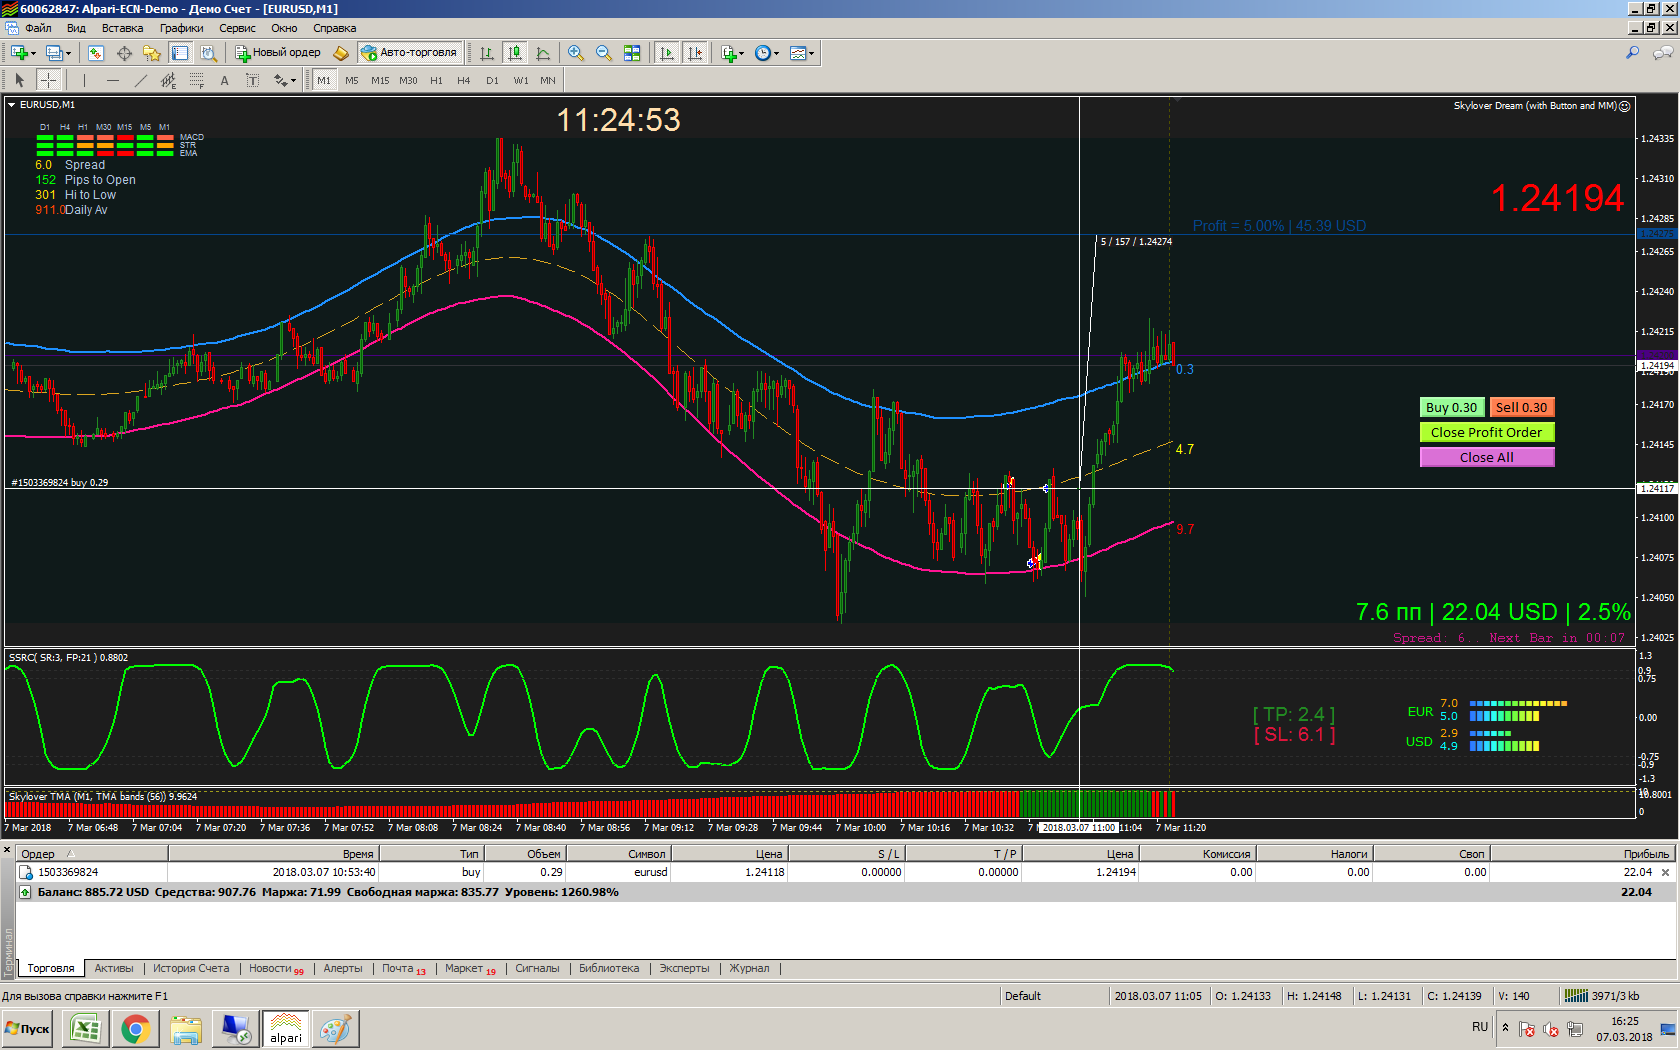Open the Сервис menu
This screenshot has width=1680, height=1050.
pos(237,28)
